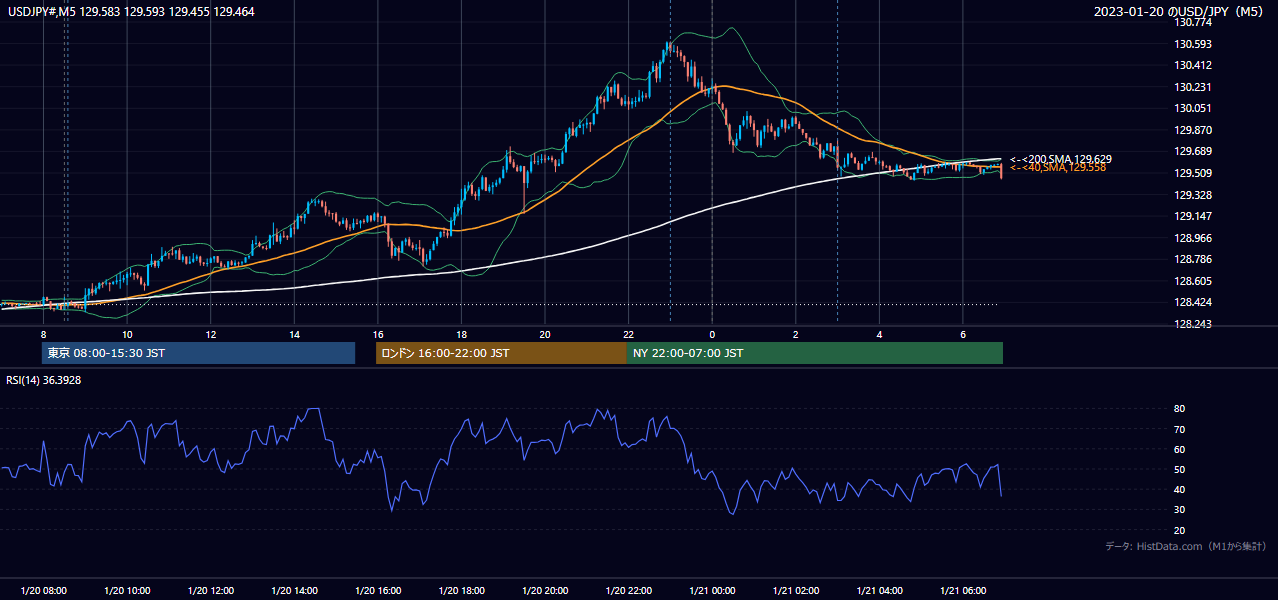The height and width of the screenshot is (600, 1278).
Task: Click price axis value 128.786
Action: point(1192,260)
